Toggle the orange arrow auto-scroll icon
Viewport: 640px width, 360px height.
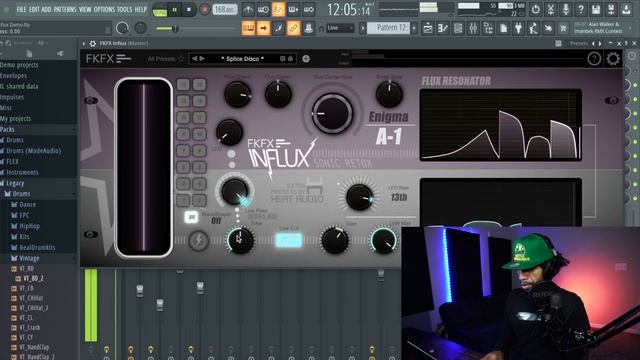coord(263,28)
